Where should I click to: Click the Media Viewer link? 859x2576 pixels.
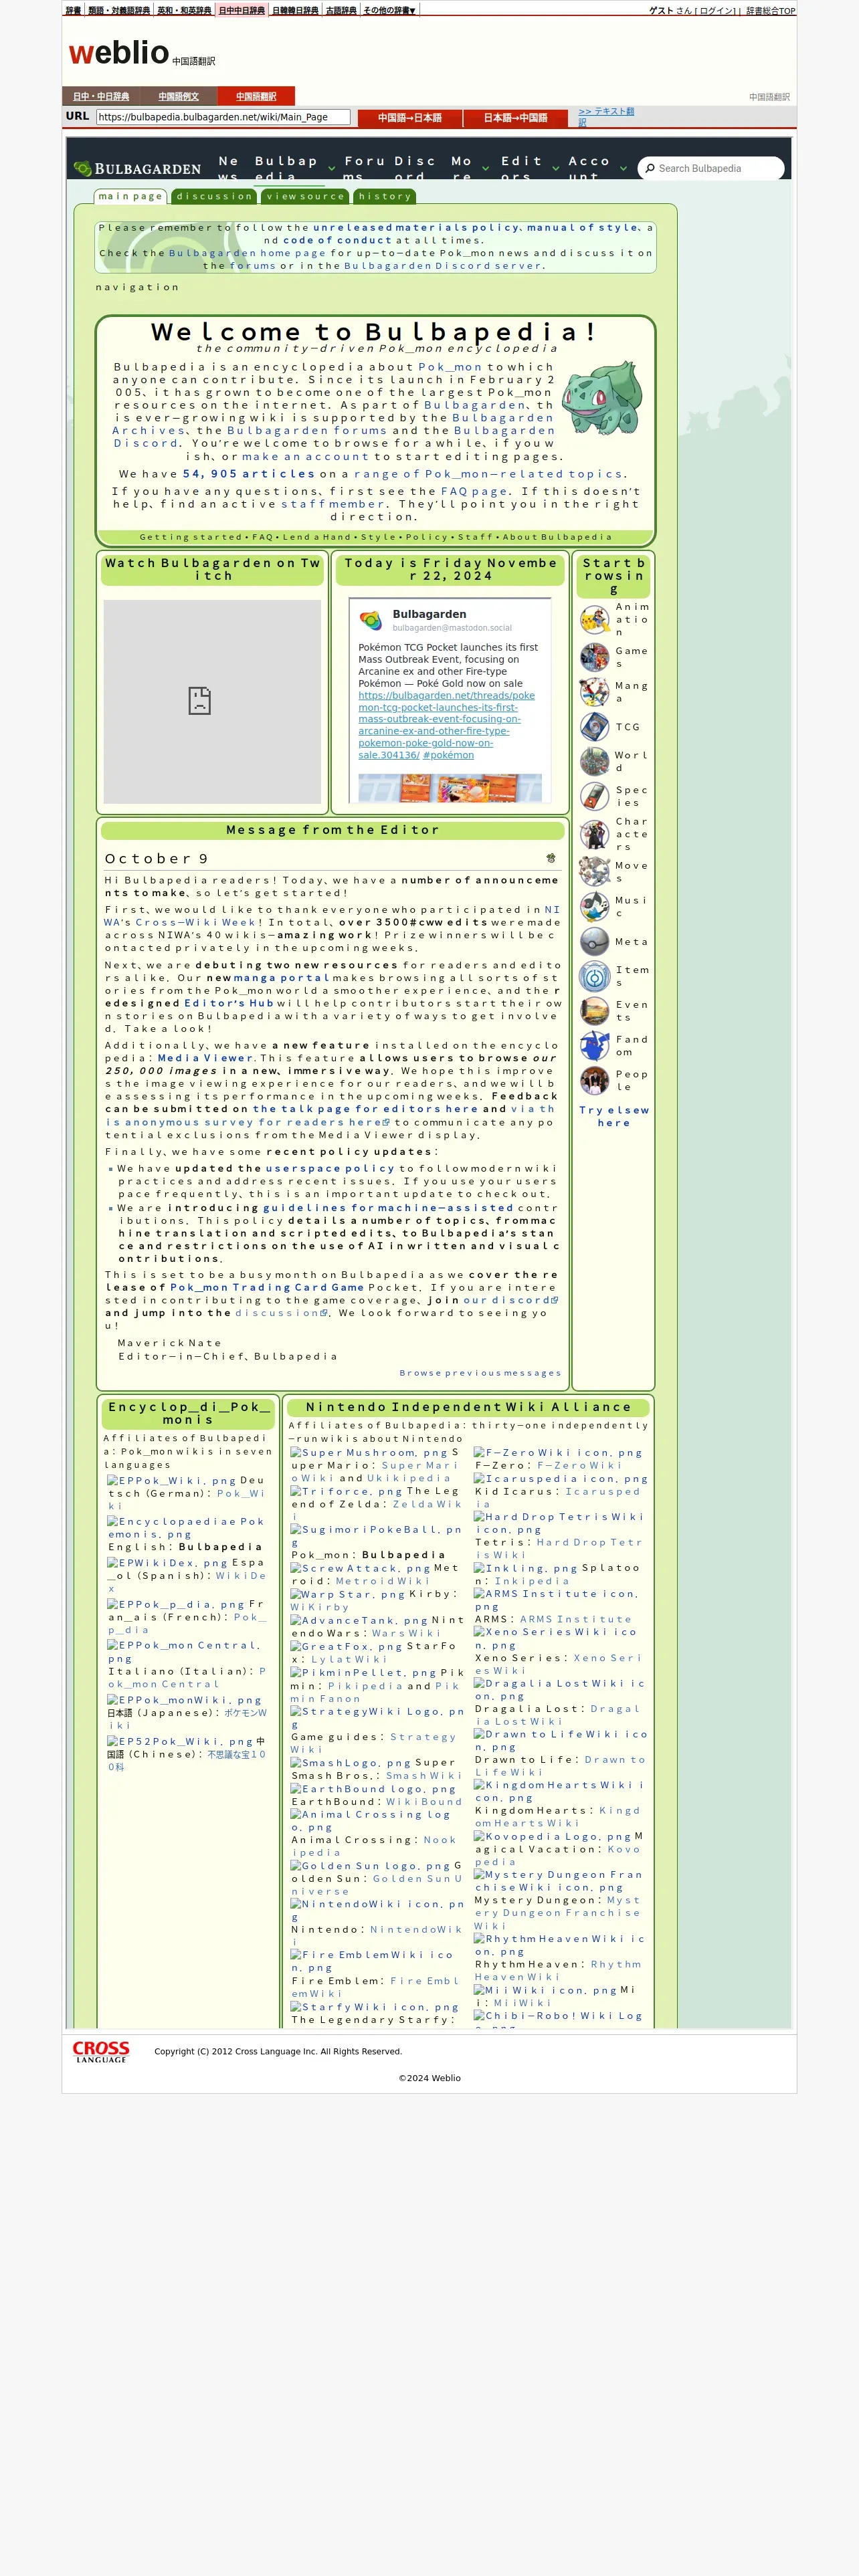click(205, 1058)
